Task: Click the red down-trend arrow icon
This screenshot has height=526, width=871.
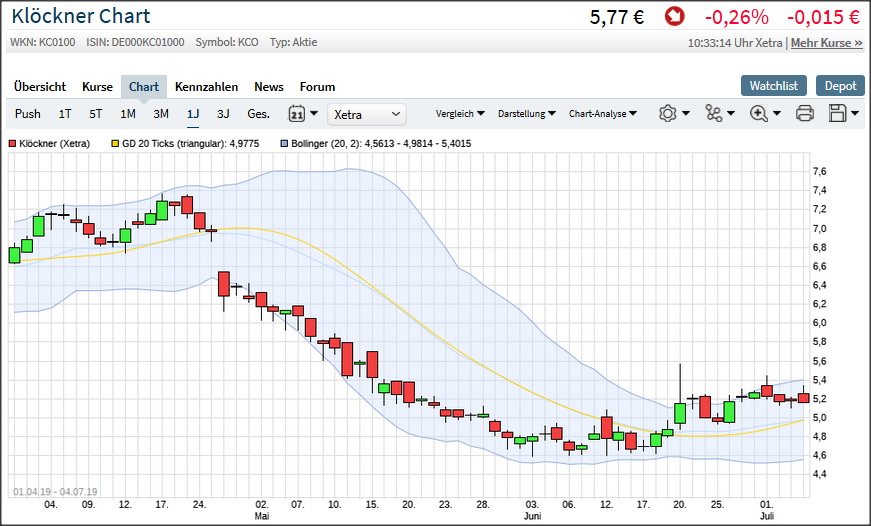Action: [674, 17]
